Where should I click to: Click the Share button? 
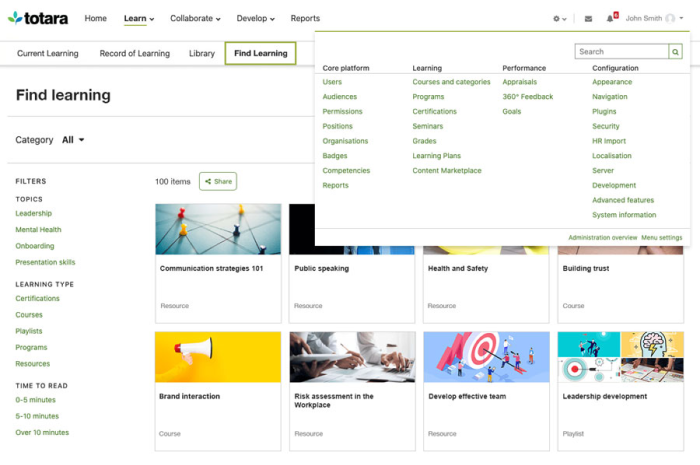[x=218, y=181]
